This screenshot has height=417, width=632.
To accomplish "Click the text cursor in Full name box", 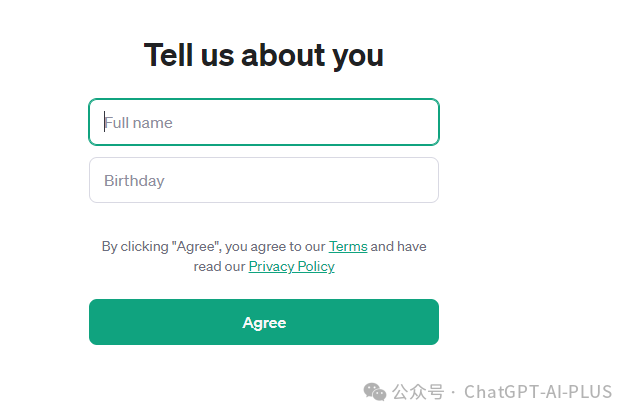I will 105,122.
